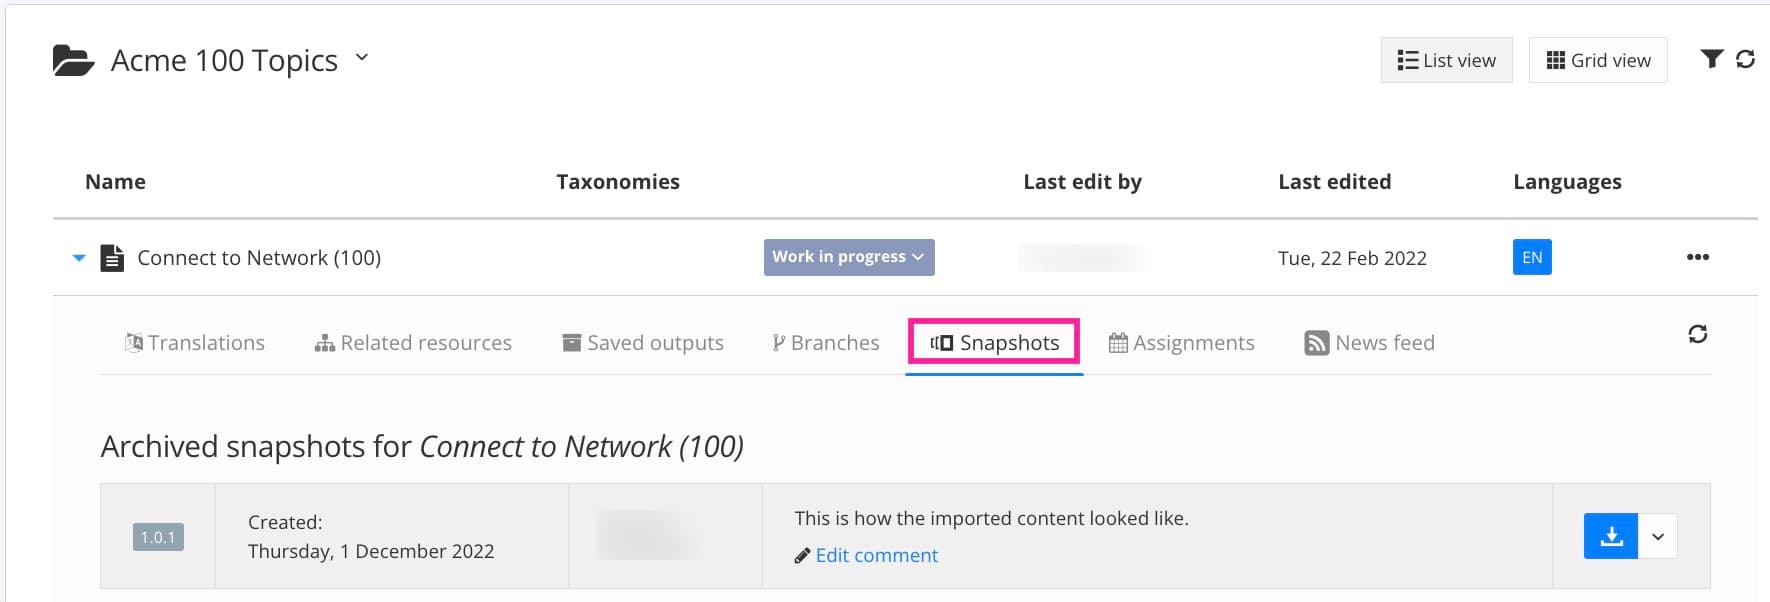Open the Translations tab
The image size is (1770, 602).
pyautogui.click(x=195, y=343)
